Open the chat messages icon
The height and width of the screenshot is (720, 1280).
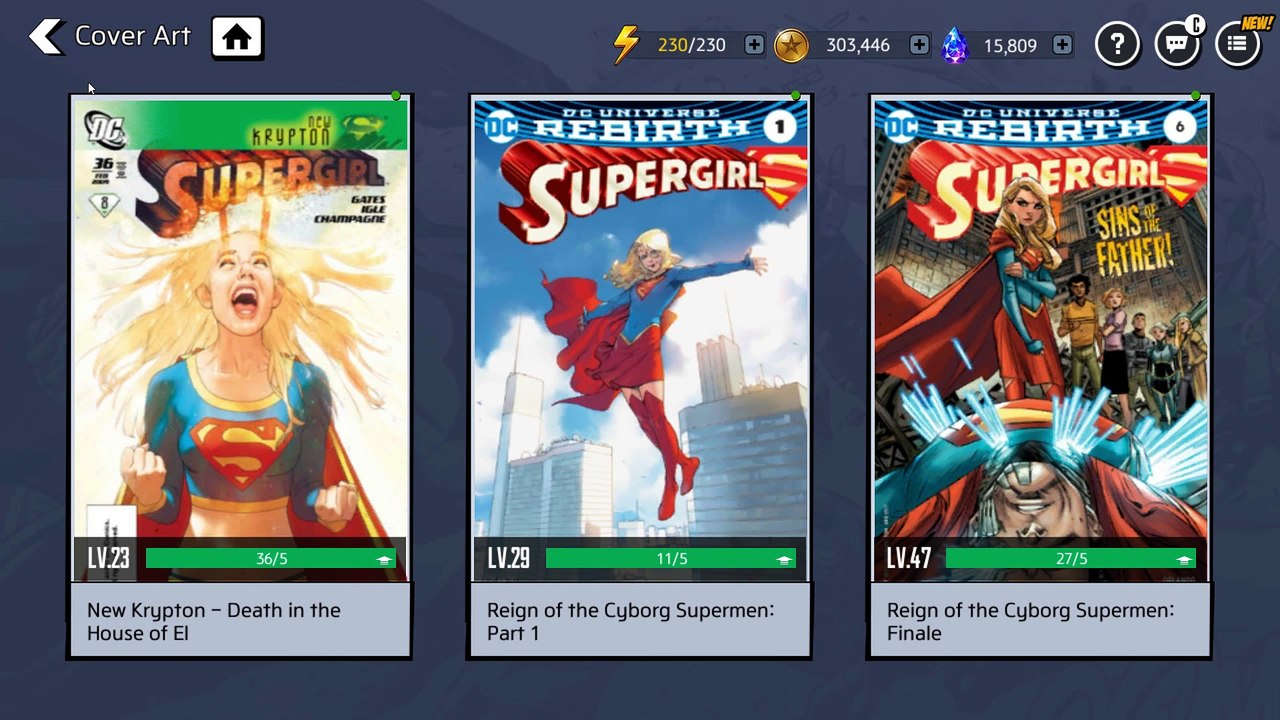coord(1177,44)
